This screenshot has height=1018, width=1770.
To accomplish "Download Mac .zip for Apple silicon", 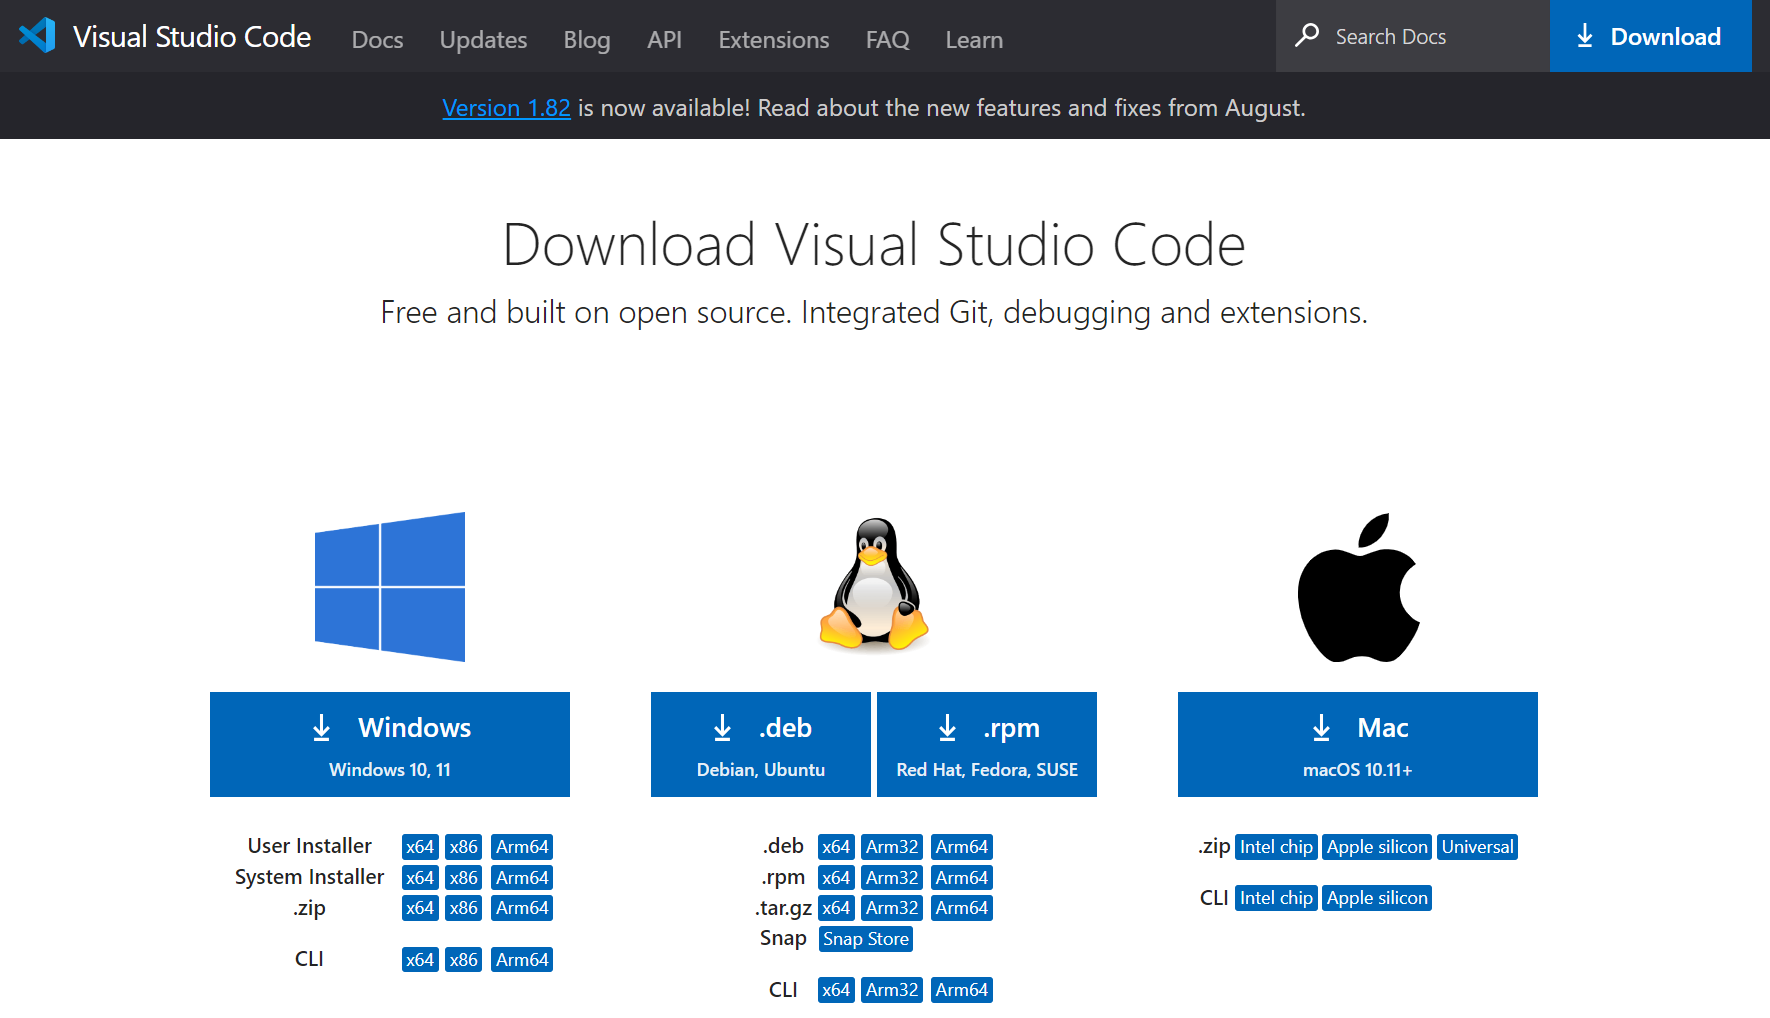I will coord(1377,847).
